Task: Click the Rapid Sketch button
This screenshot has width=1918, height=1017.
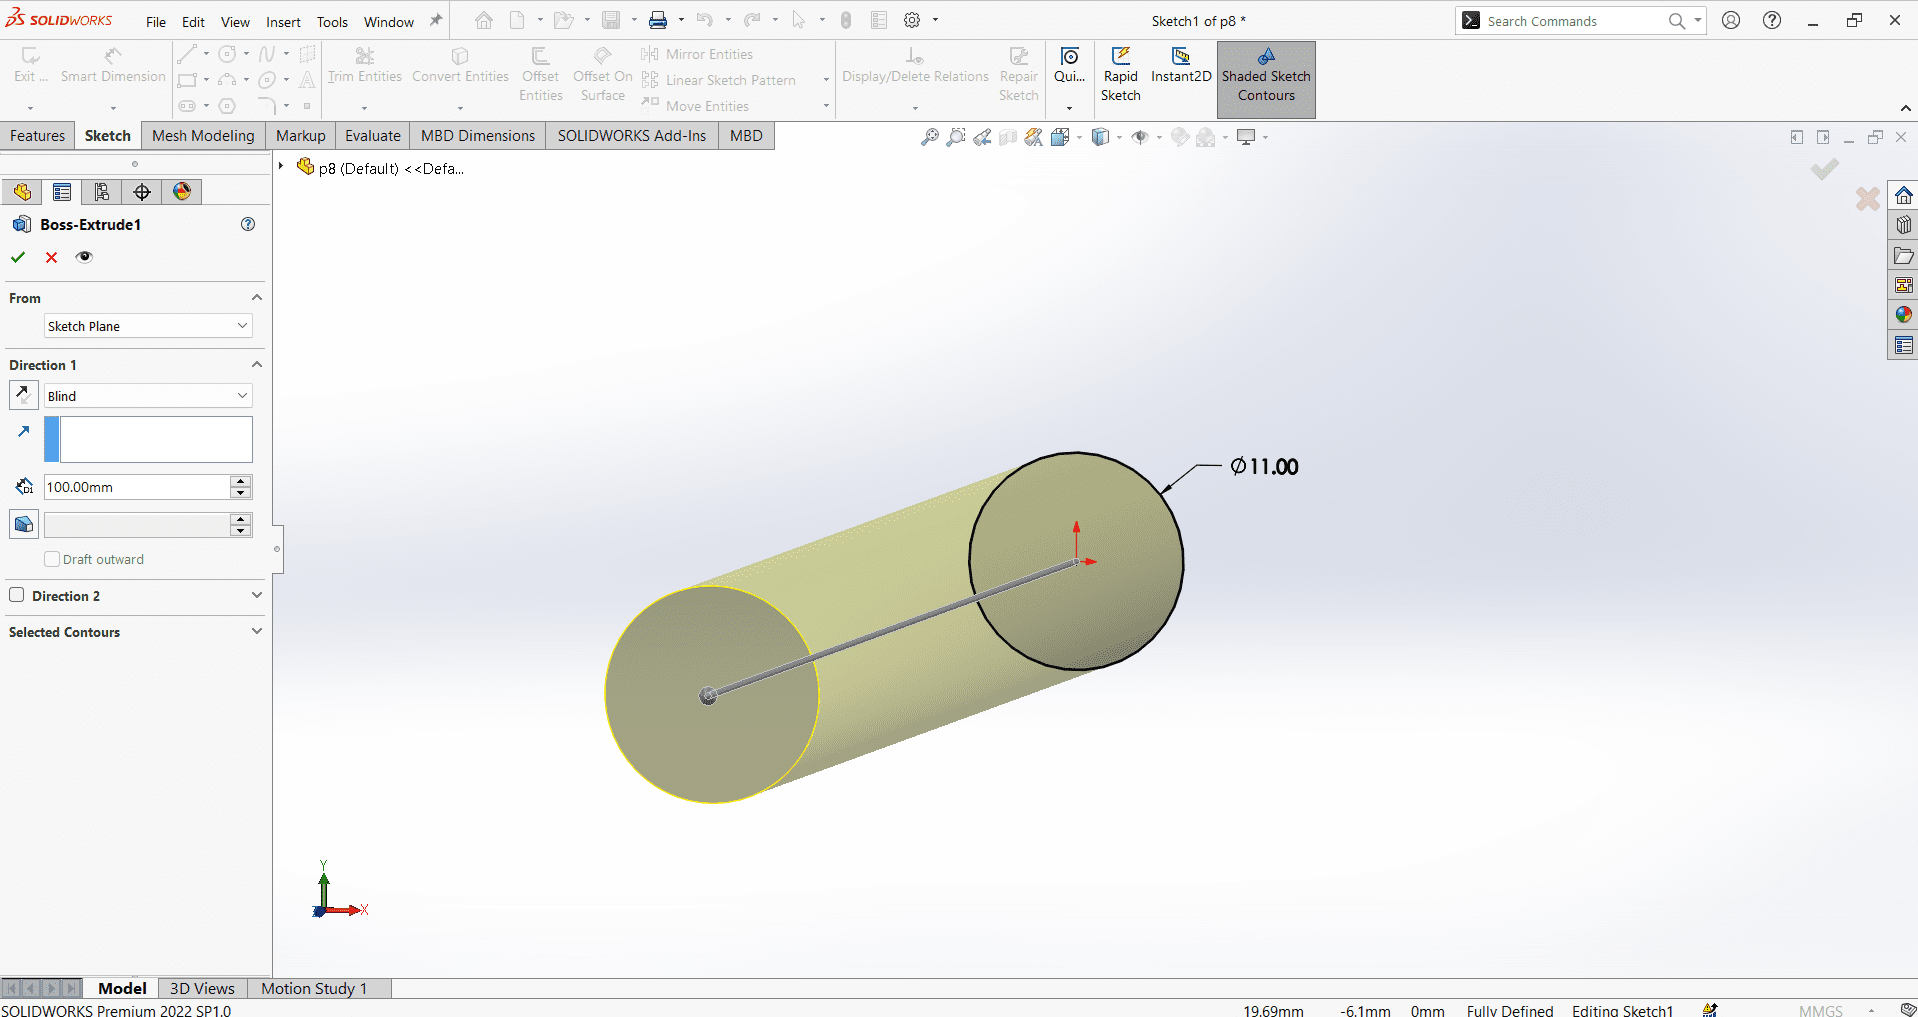Action: 1120,75
